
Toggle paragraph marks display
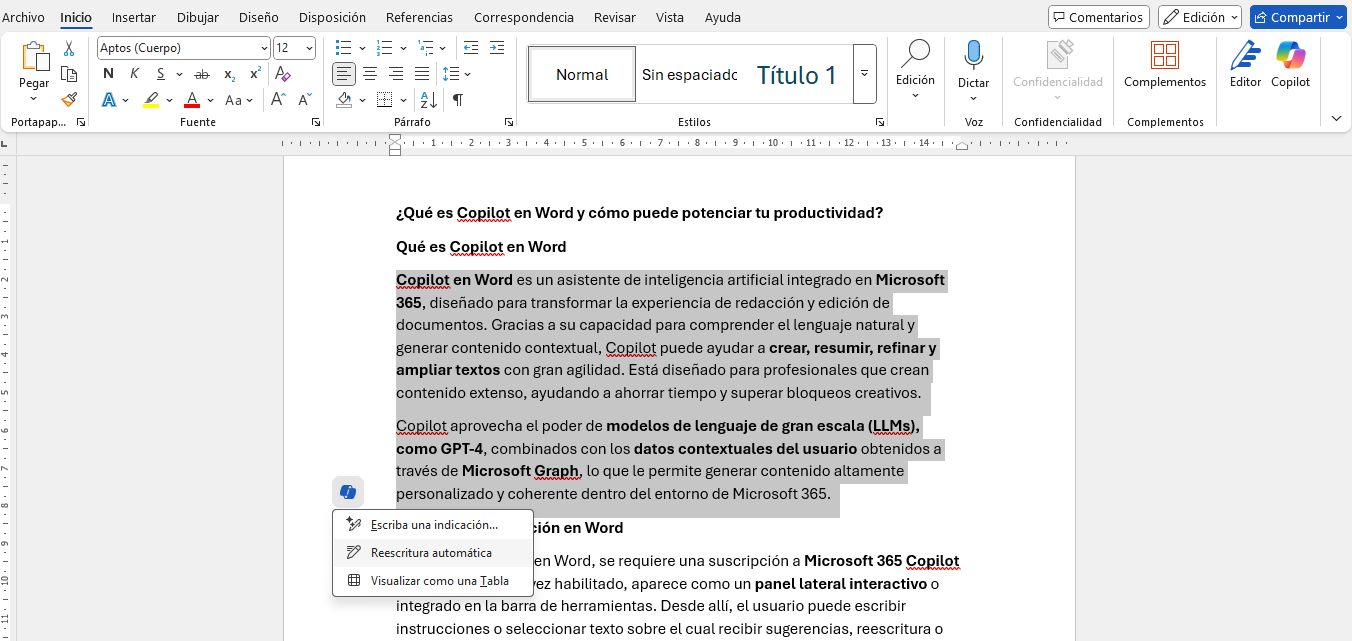tap(457, 100)
